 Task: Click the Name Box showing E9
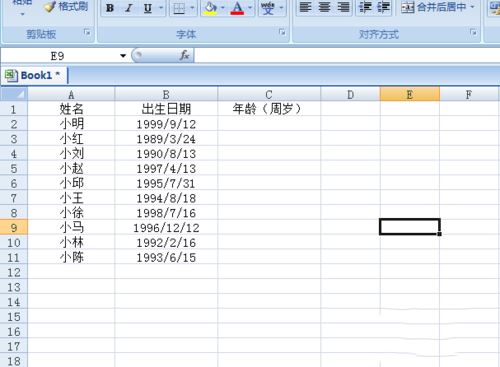click(57, 56)
